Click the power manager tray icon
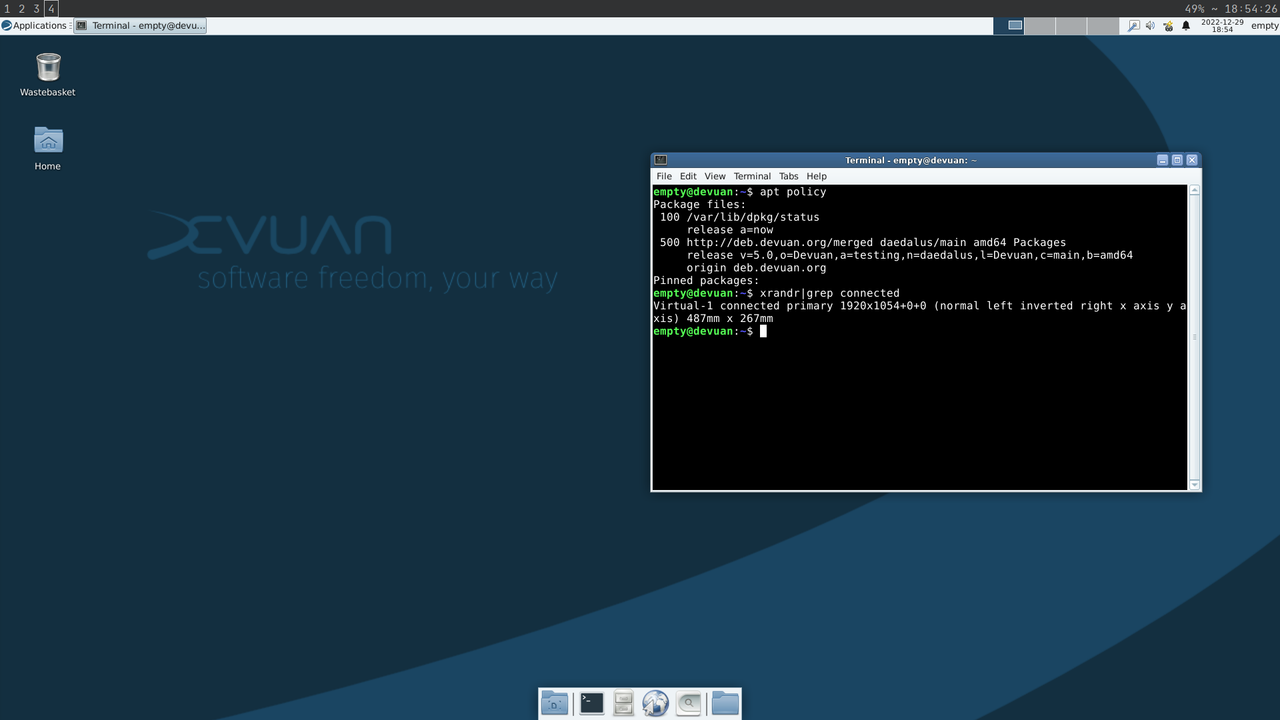This screenshot has height=720, width=1280. [x=1168, y=26]
